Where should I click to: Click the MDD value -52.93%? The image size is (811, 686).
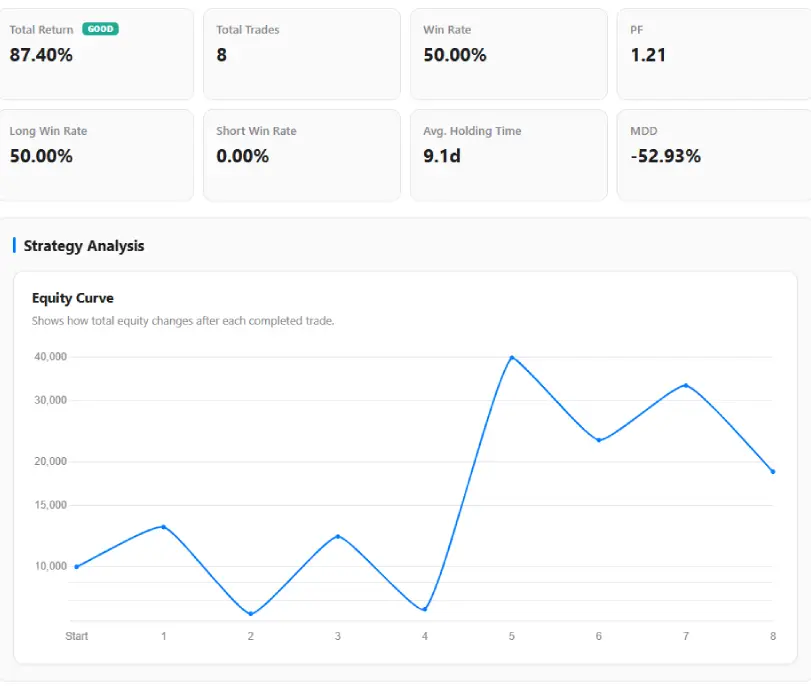(x=666, y=156)
